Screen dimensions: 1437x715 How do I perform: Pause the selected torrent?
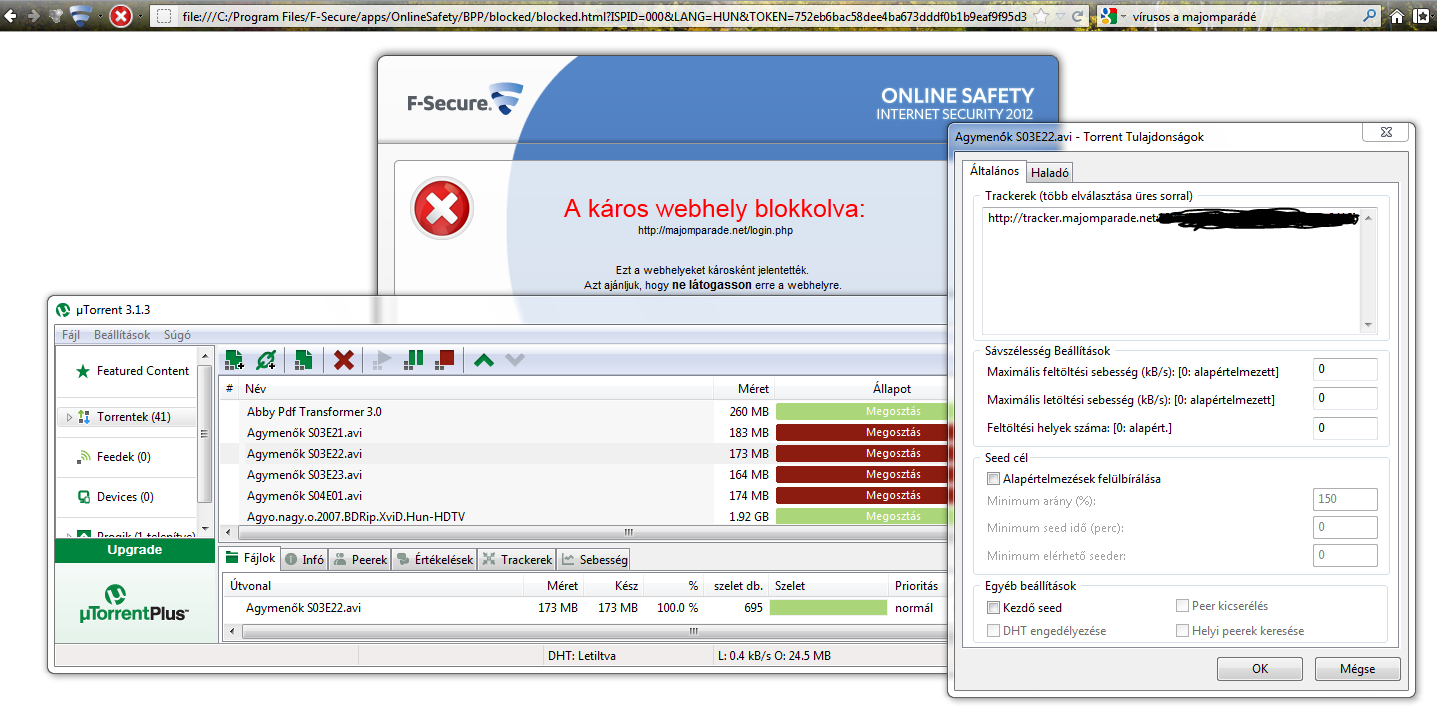tap(414, 359)
